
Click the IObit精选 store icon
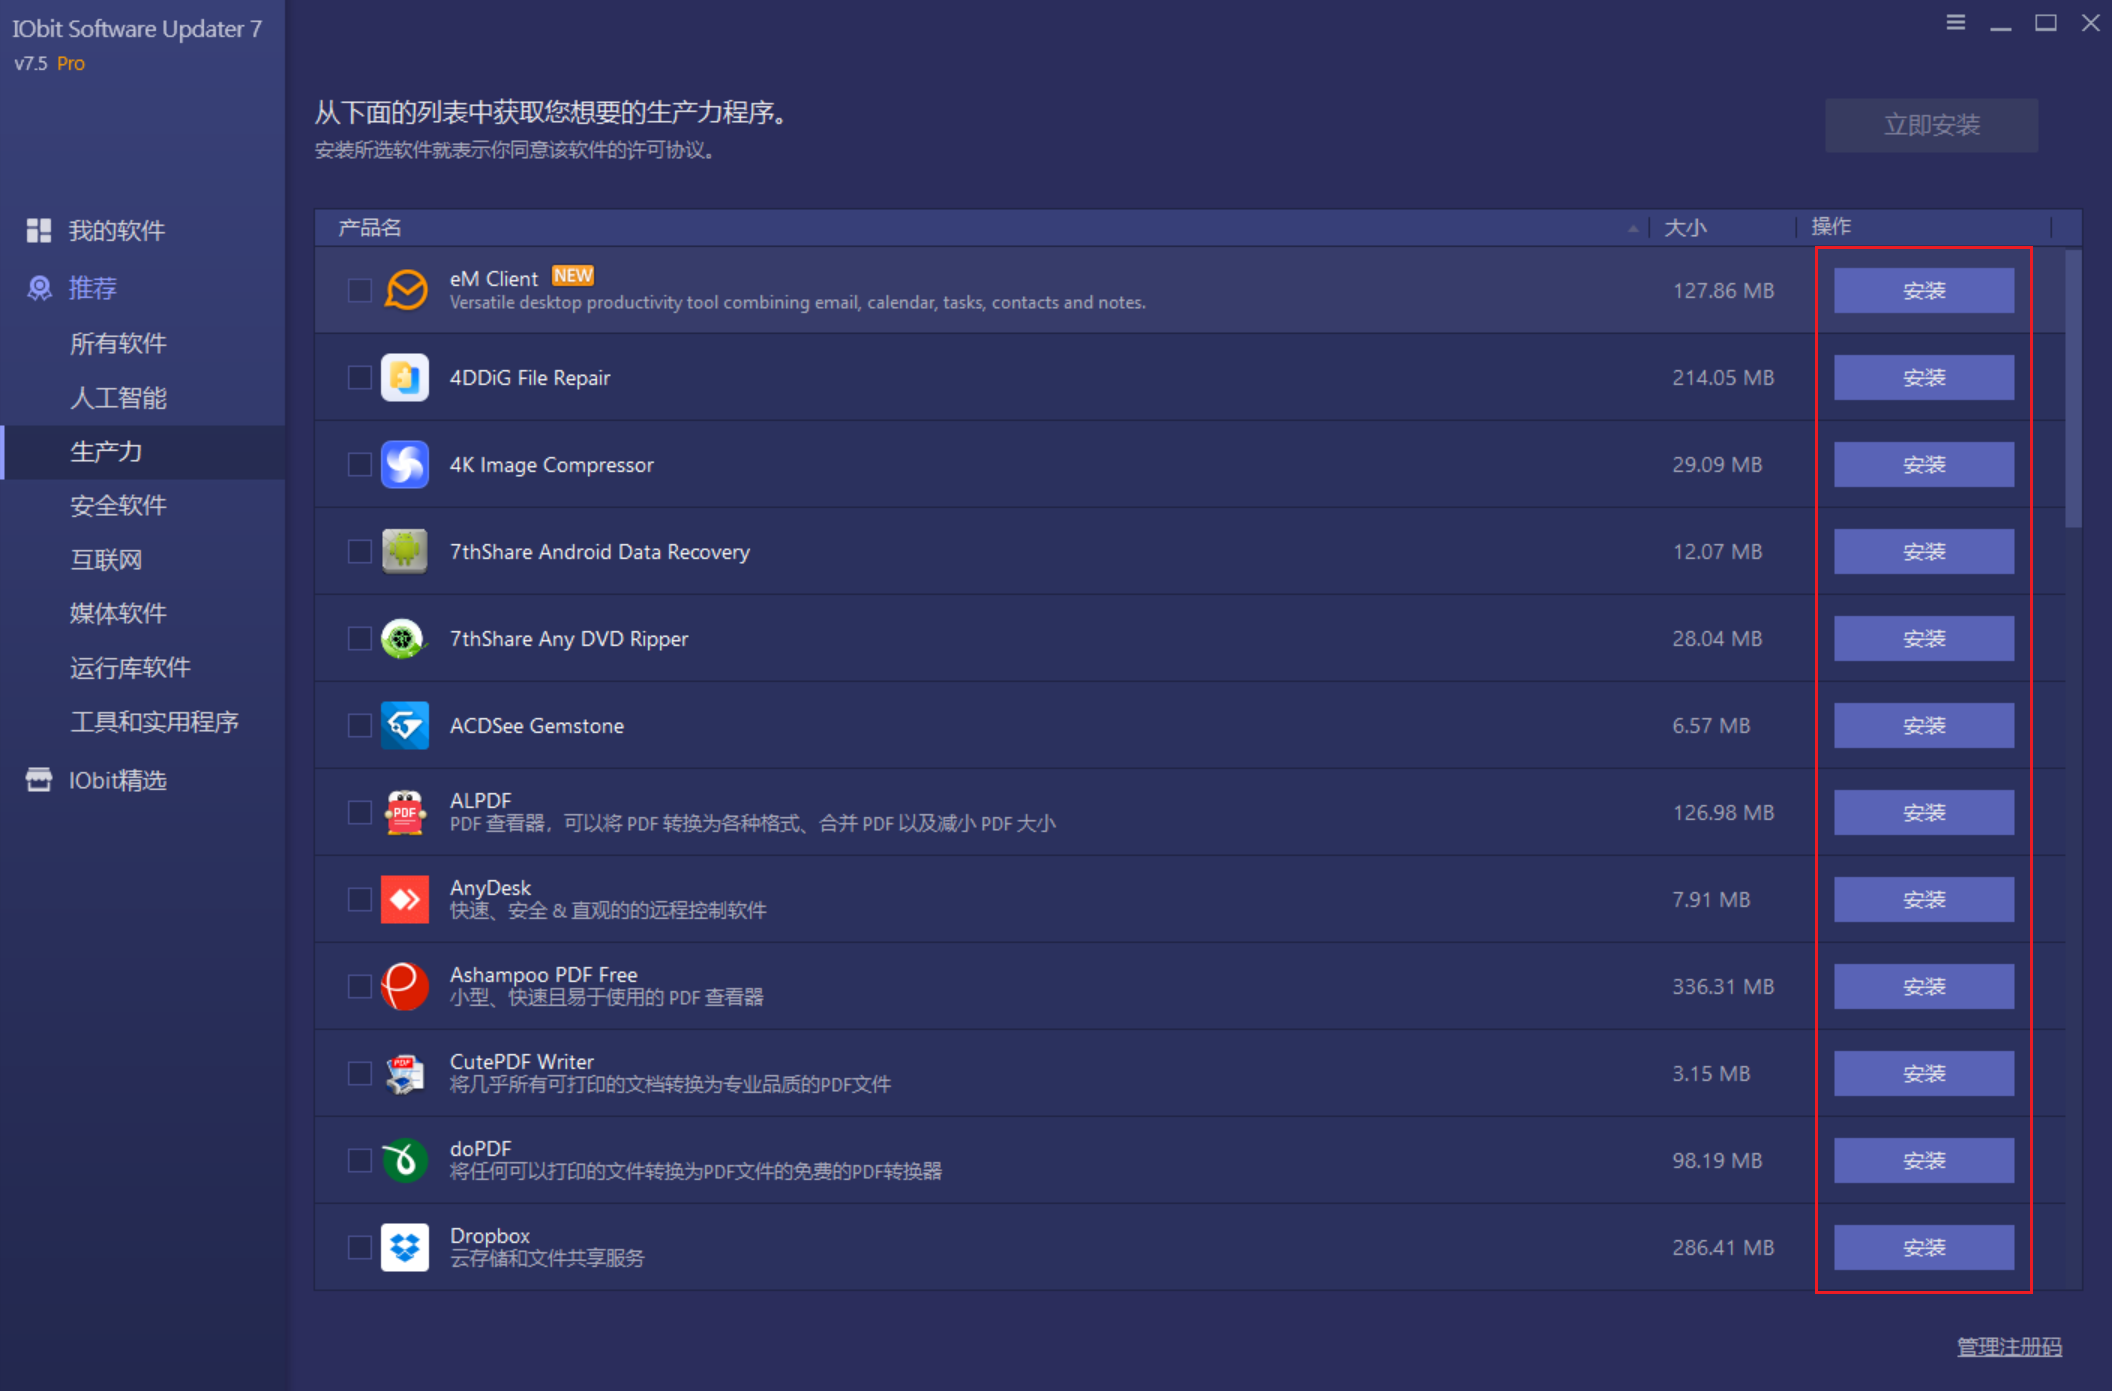pos(39,780)
